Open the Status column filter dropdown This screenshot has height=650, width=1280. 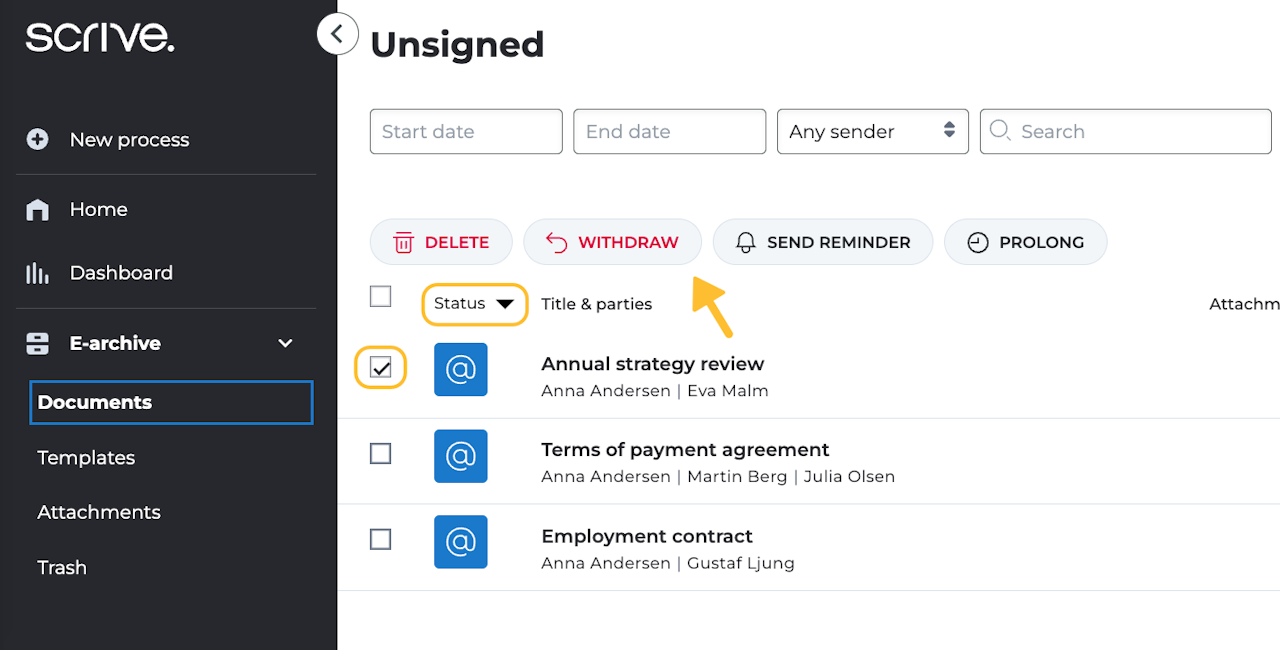coord(474,304)
